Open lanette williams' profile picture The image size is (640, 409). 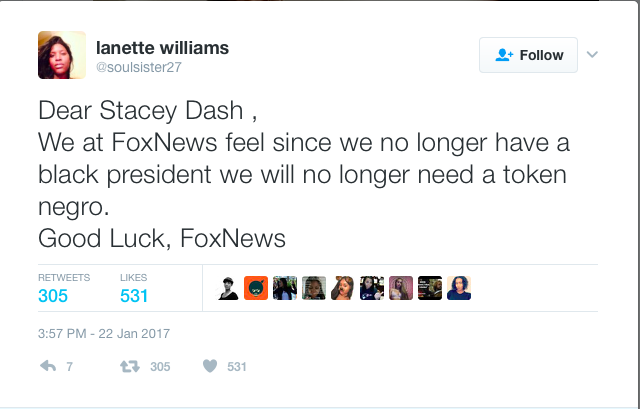[x=61, y=55]
